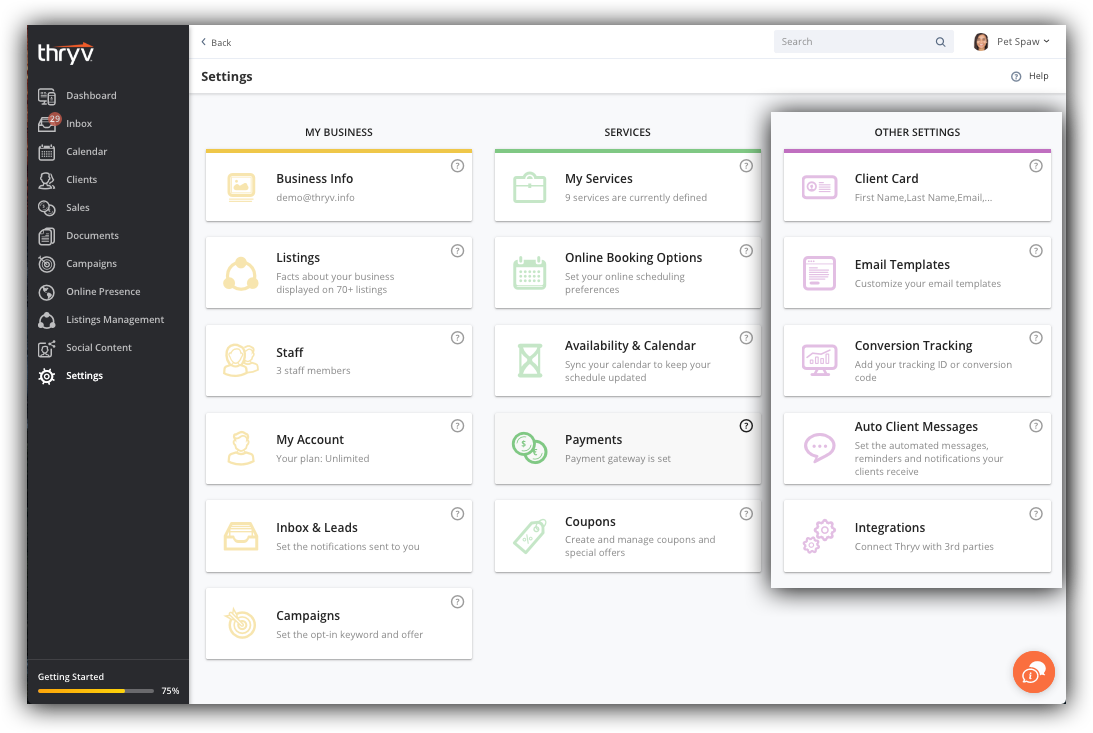Click 'Connect Thryv with 3rd parties' text
The width and height of the screenshot is (1093, 733).
[x=924, y=547]
